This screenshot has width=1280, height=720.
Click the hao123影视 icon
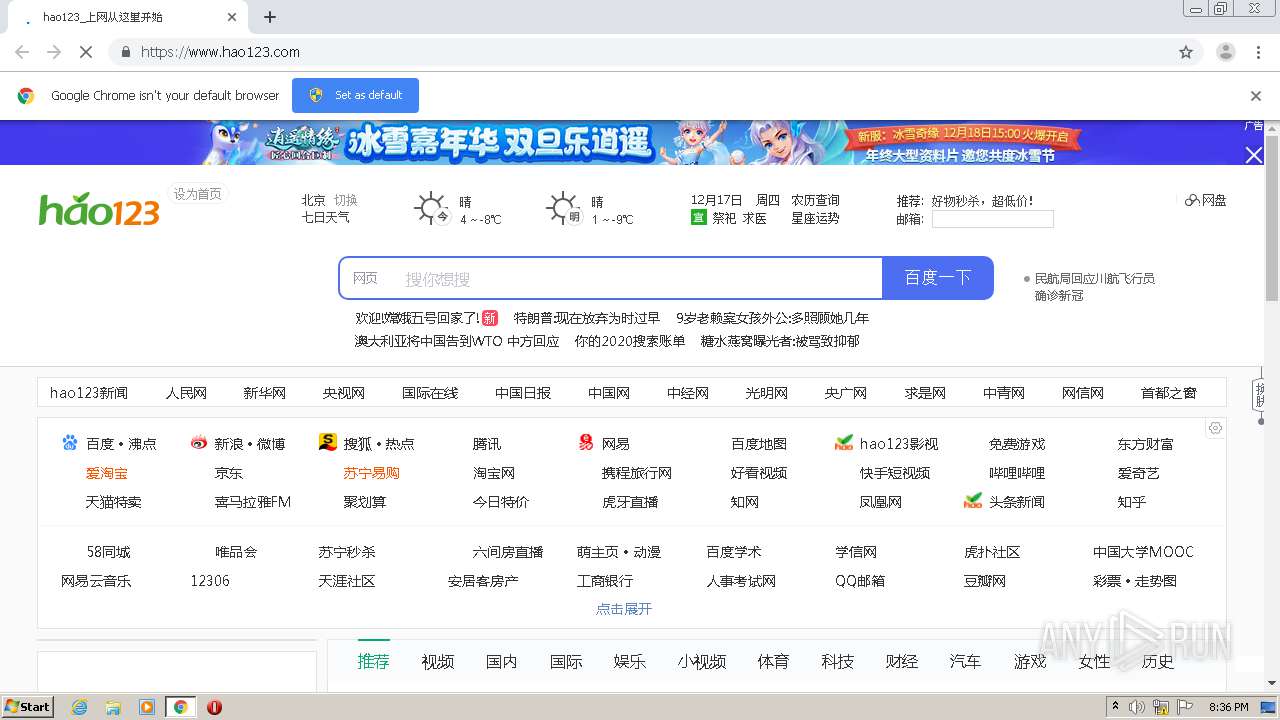pos(844,443)
